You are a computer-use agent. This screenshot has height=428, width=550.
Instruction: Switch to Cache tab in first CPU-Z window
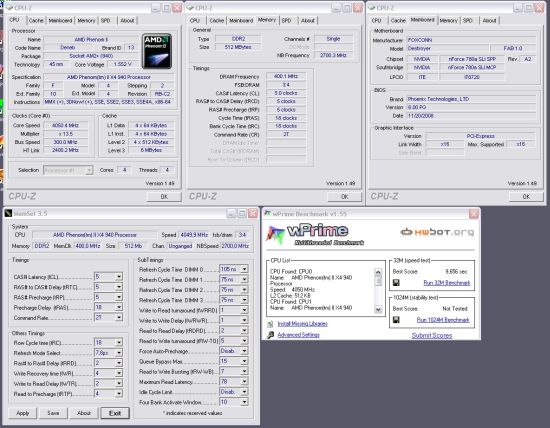pos(36,21)
